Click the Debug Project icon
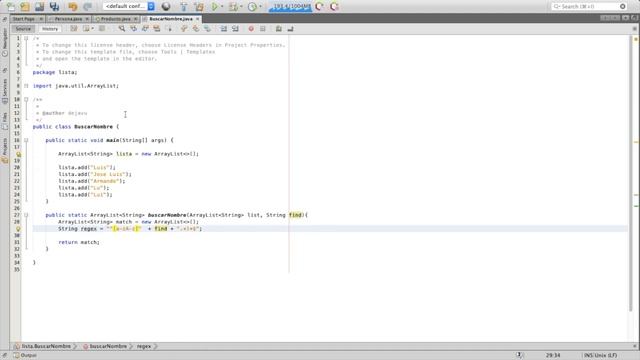640x360 pixels. tap(233, 7)
